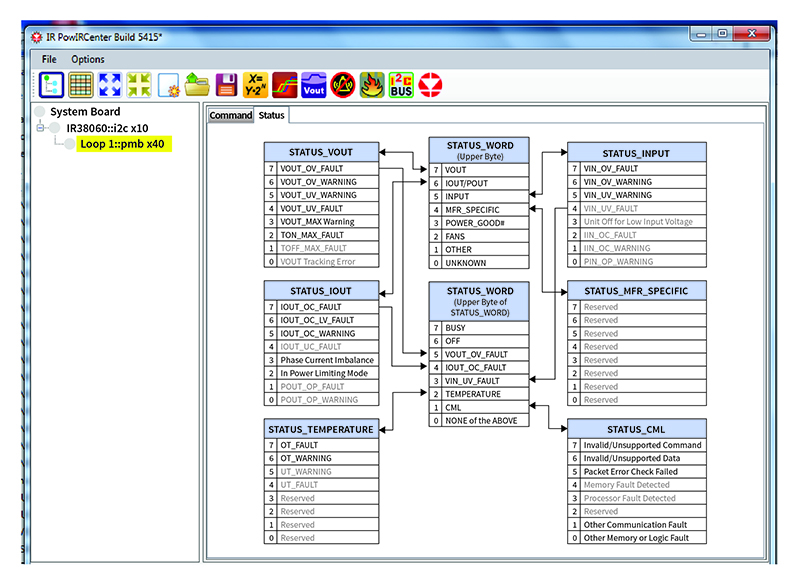Click the STATUS_TEMPERATURE block header
800x583 pixels.
[x=321, y=429]
